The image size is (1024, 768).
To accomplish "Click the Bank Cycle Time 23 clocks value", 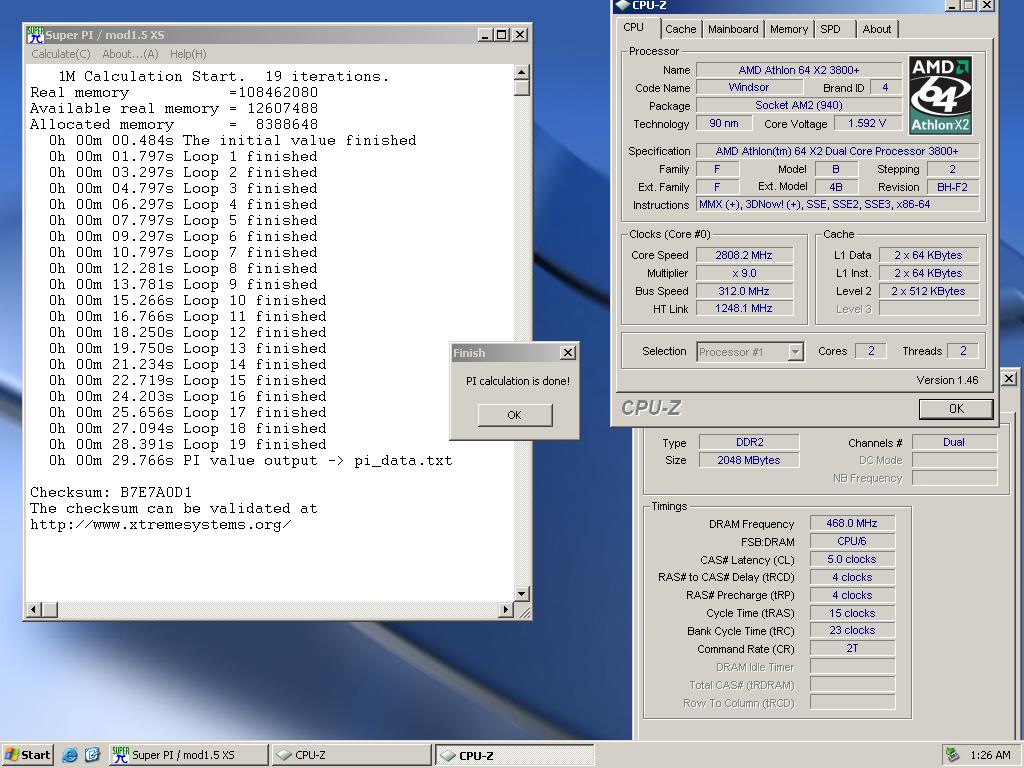I will 852,630.
